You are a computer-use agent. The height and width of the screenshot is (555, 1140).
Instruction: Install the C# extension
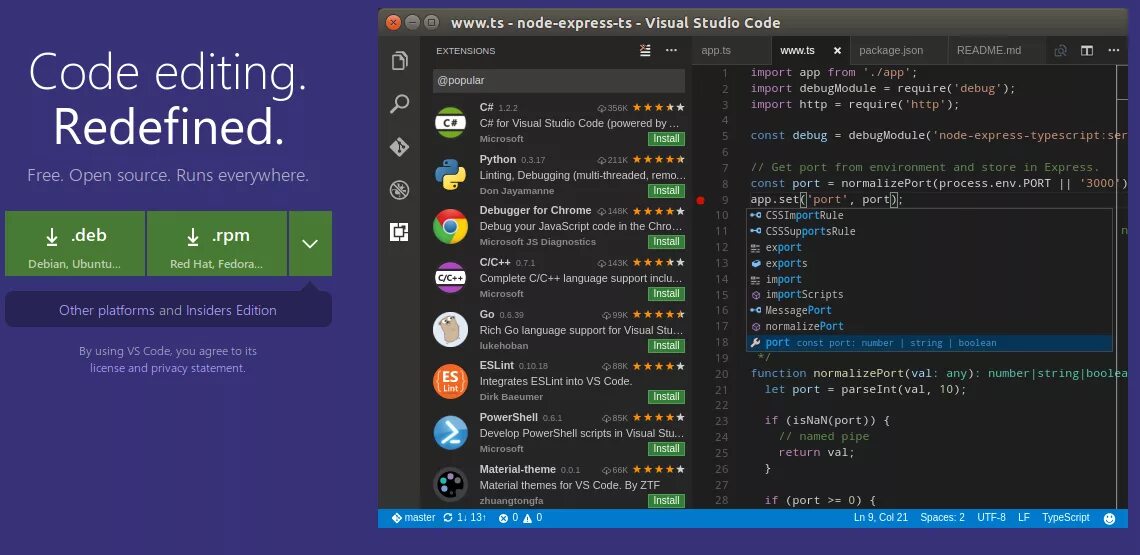click(666, 139)
